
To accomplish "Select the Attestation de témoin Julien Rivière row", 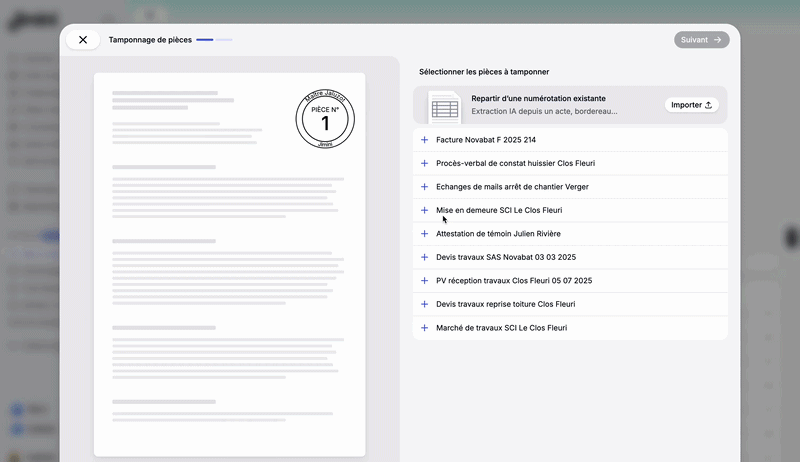I will 570,234.
